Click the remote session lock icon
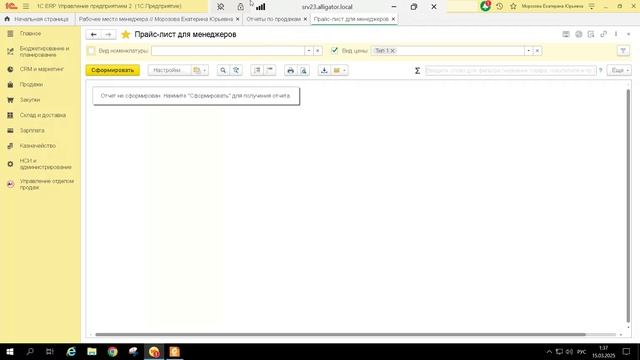This screenshot has height=360, width=640. pos(240,7)
